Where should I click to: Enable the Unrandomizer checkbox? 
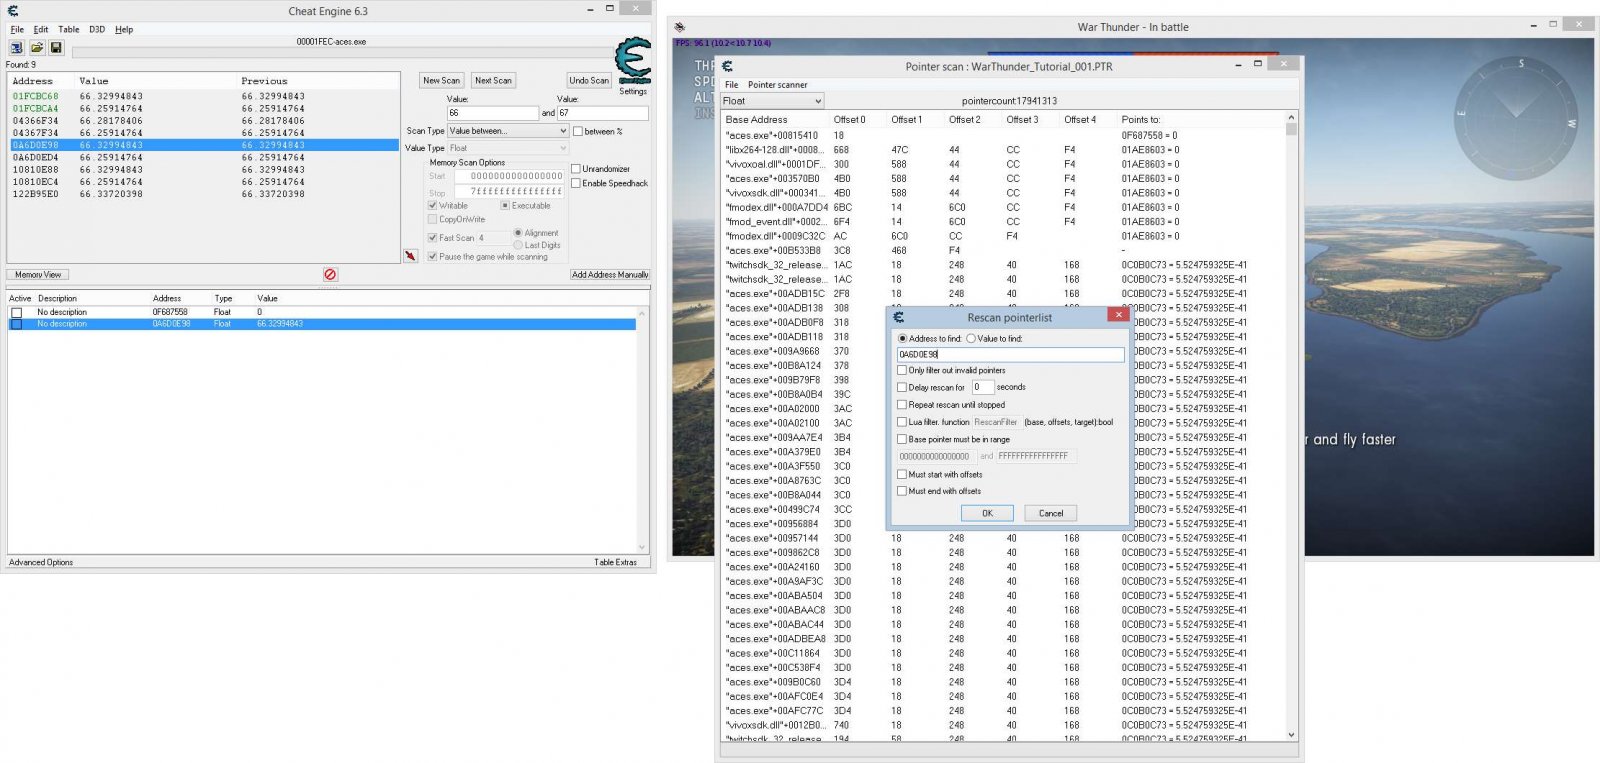click(576, 169)
